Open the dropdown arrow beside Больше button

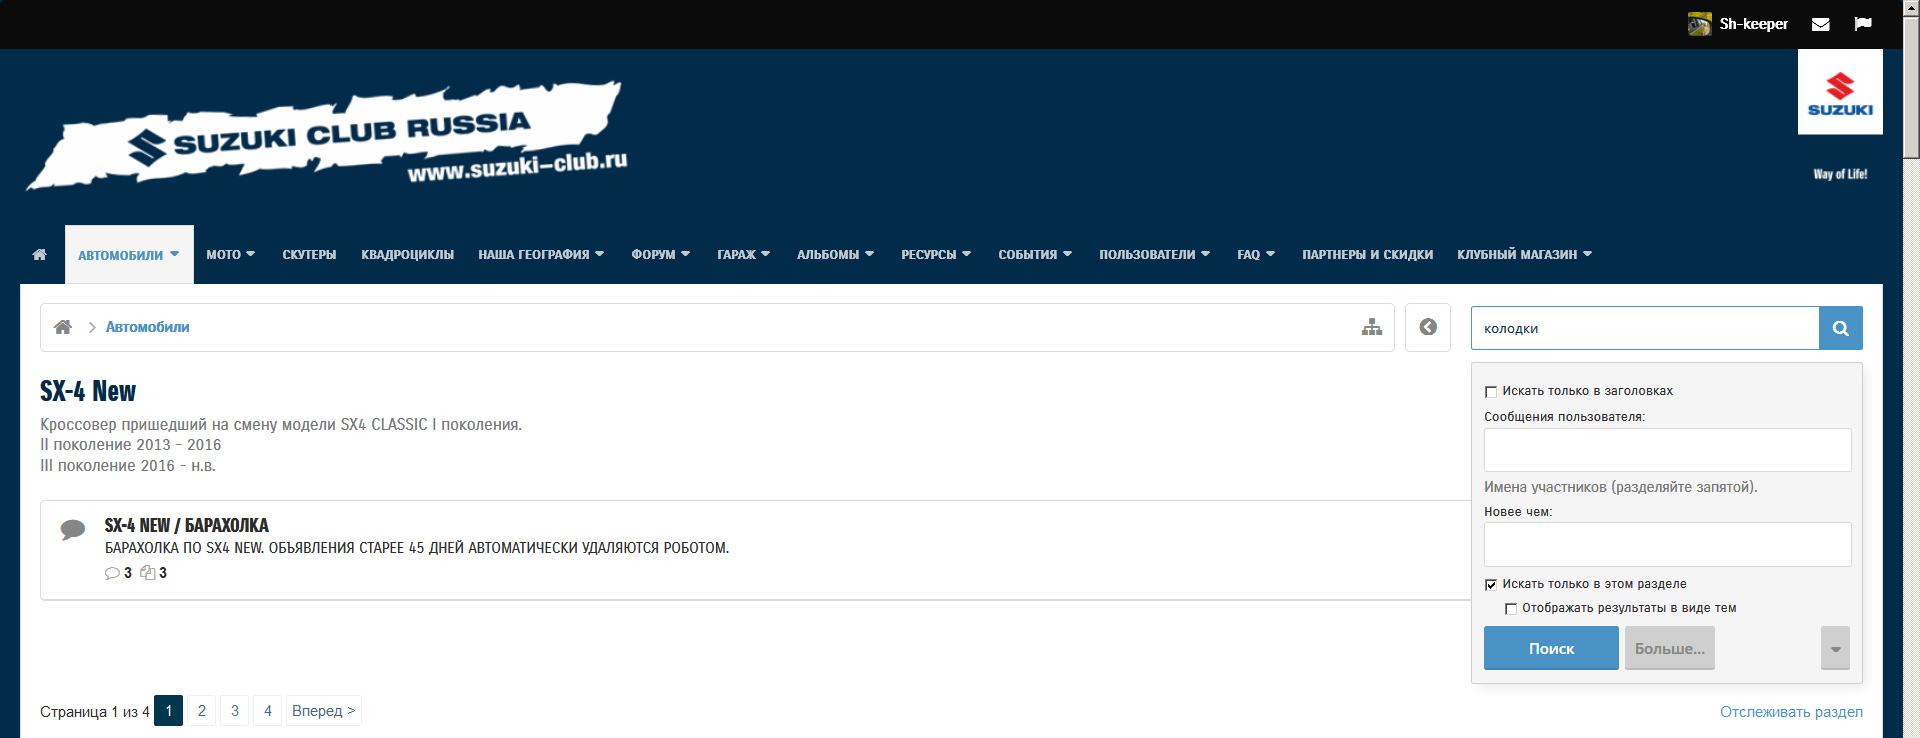[1834, 649]
